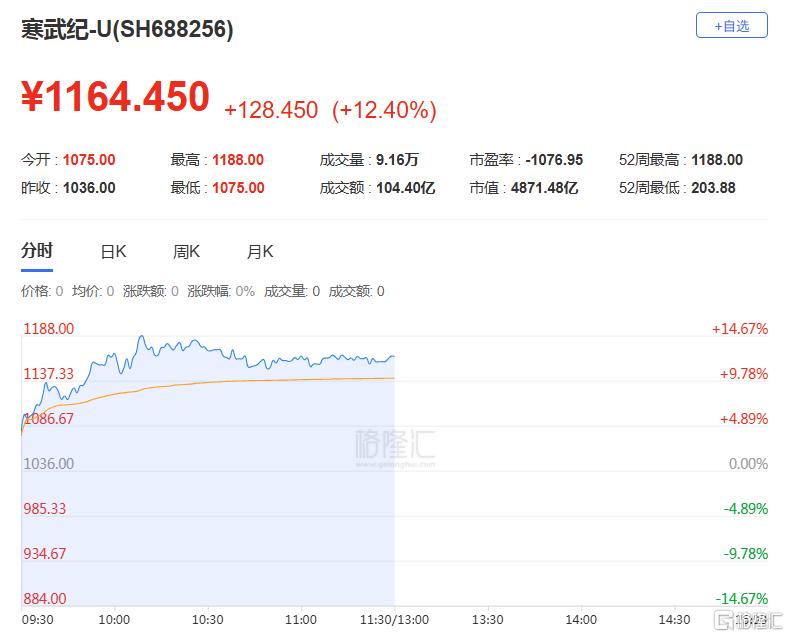
Task: Click the +14.67% label on right axis
Action: point(740,329)
